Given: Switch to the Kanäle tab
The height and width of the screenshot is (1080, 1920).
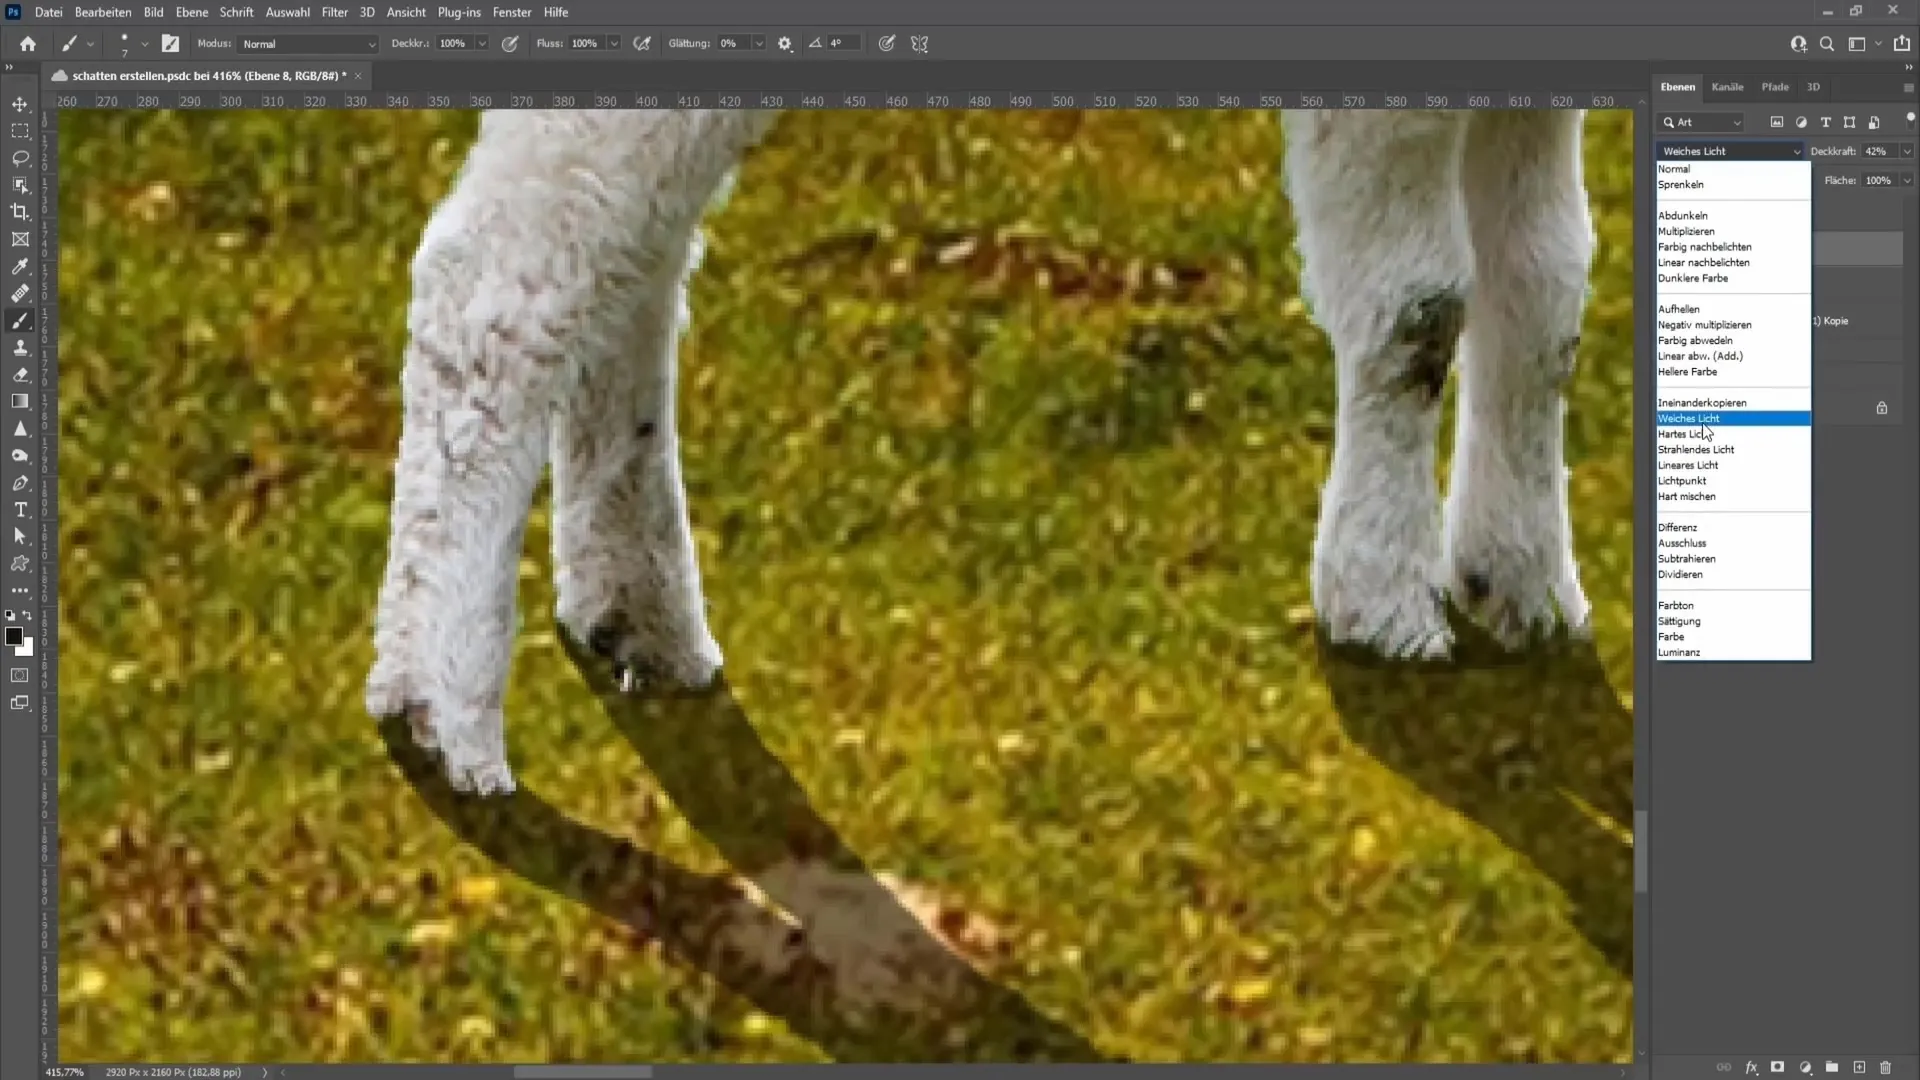Looking at the screenshot, I should [x=1727, y=86].
